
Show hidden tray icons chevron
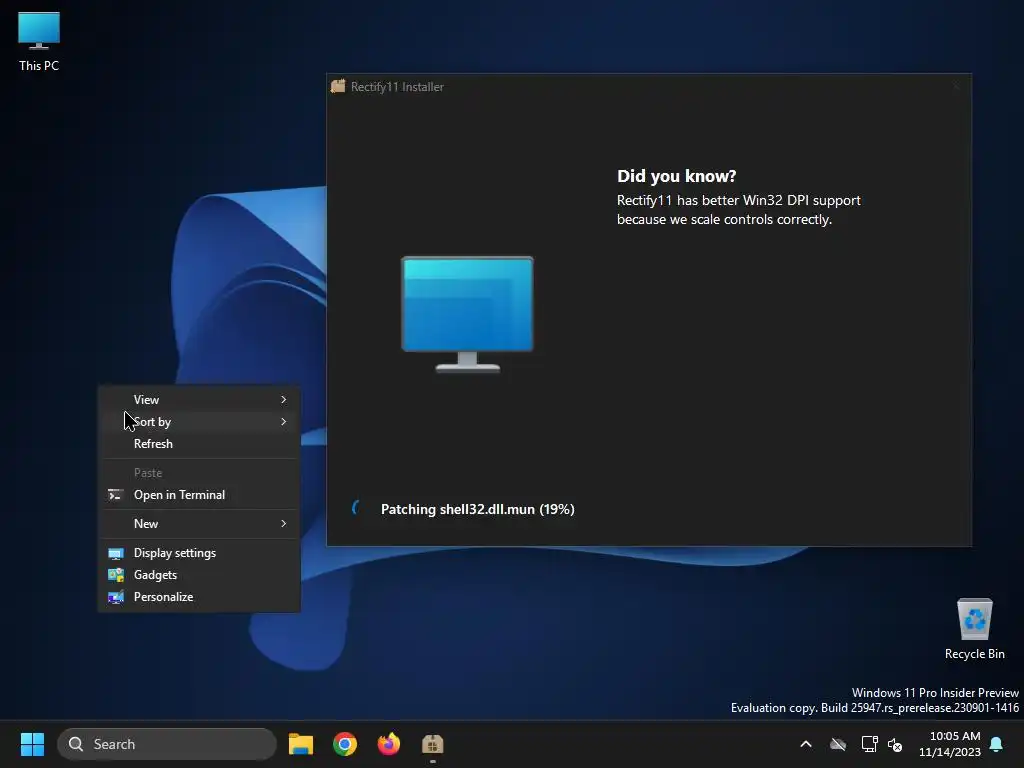pyautogui.click(x=806, y=744)
